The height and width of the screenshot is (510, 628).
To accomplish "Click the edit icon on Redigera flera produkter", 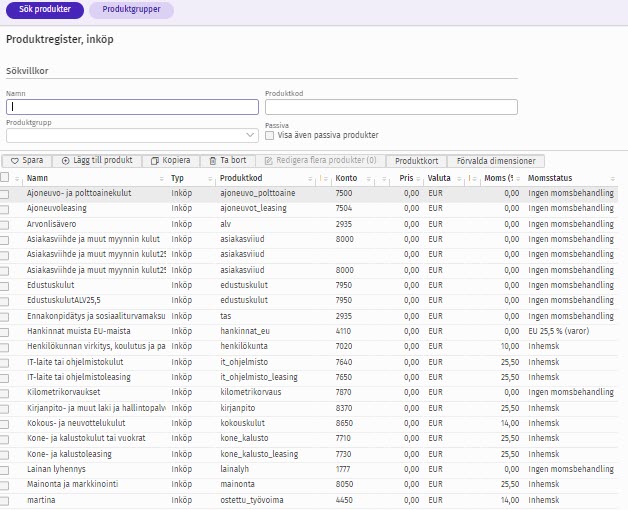I will pos(268,161).
